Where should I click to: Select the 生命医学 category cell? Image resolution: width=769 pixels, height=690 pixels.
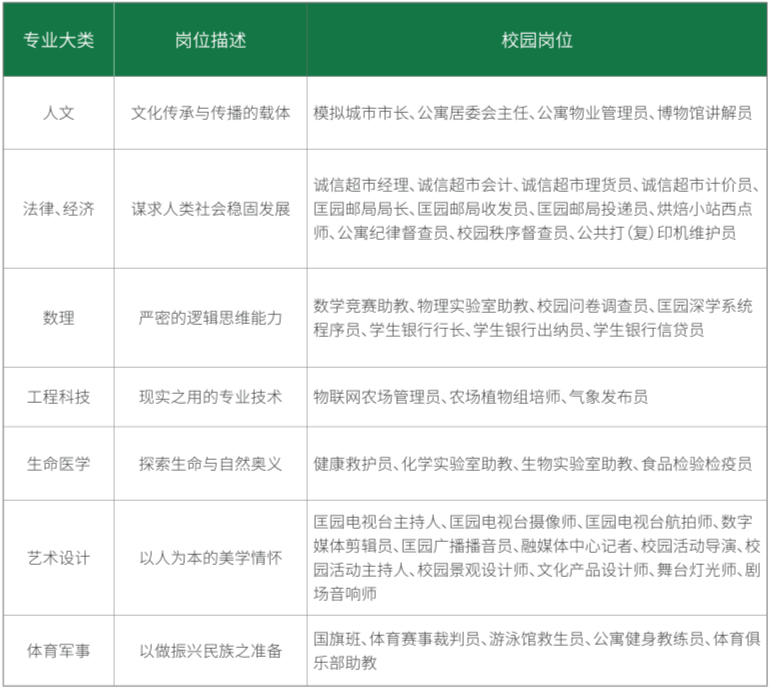(58, 463)
